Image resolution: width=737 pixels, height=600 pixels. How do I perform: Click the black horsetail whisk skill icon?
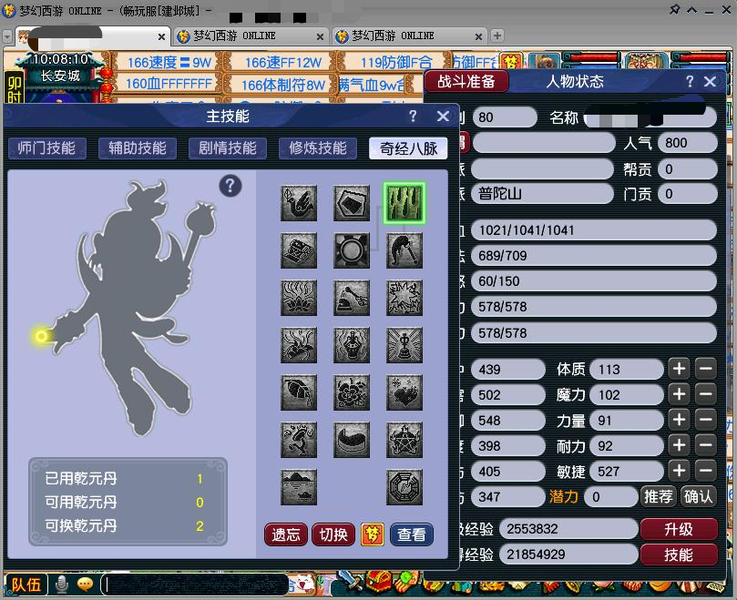[404, 250]
